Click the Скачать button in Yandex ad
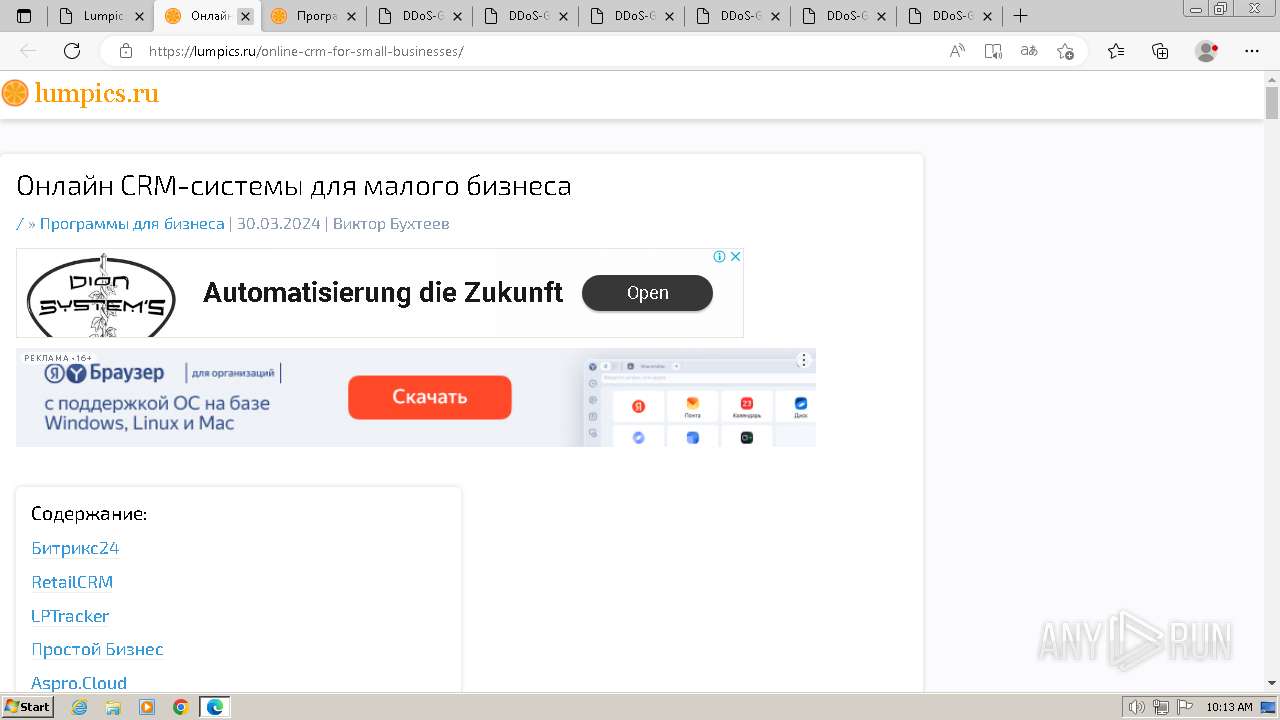Image resolution: width=1280 pixels, height=720 pixels. pyautogui.click(x=430, y=397)
